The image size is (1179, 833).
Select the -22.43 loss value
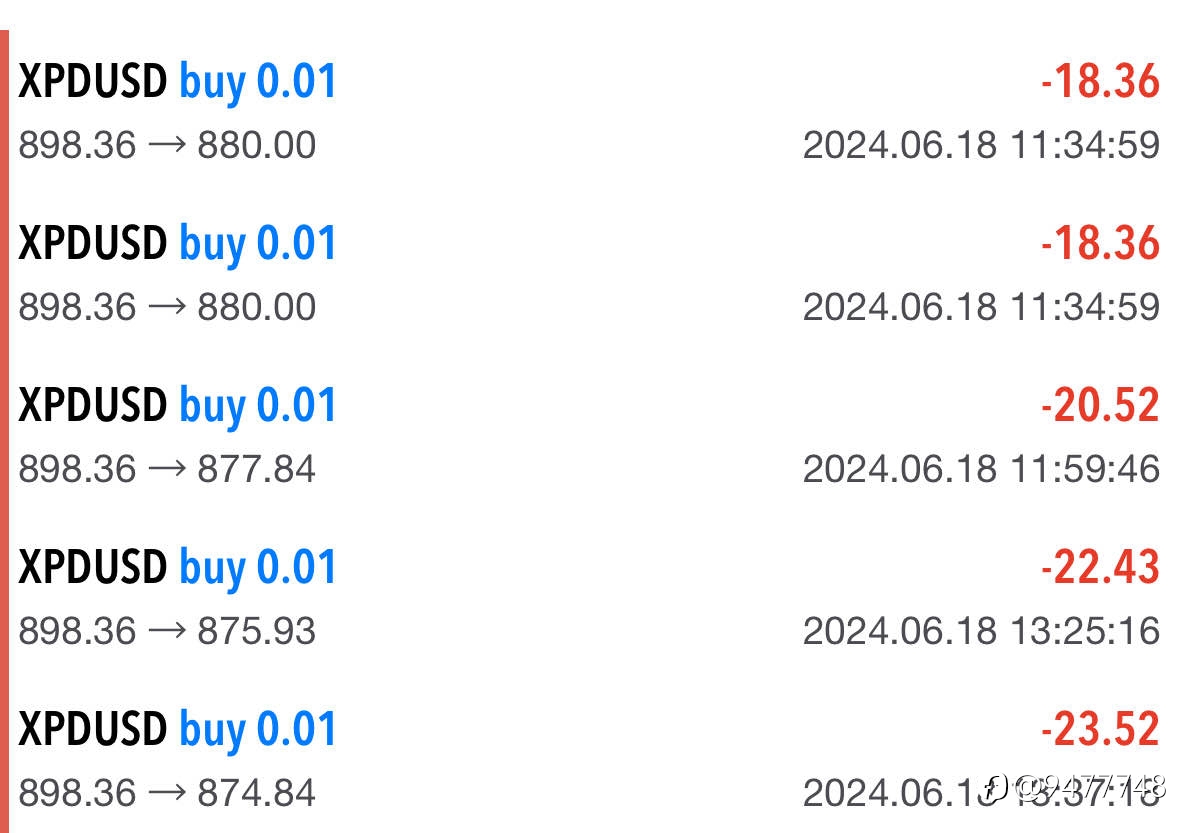(1100, 567)
